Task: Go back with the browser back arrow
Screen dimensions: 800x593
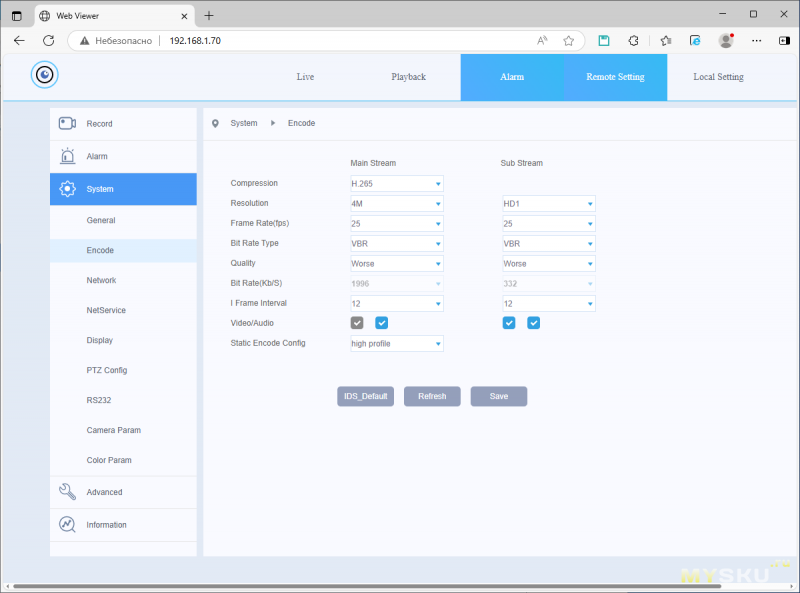Action: coord(19,41)
